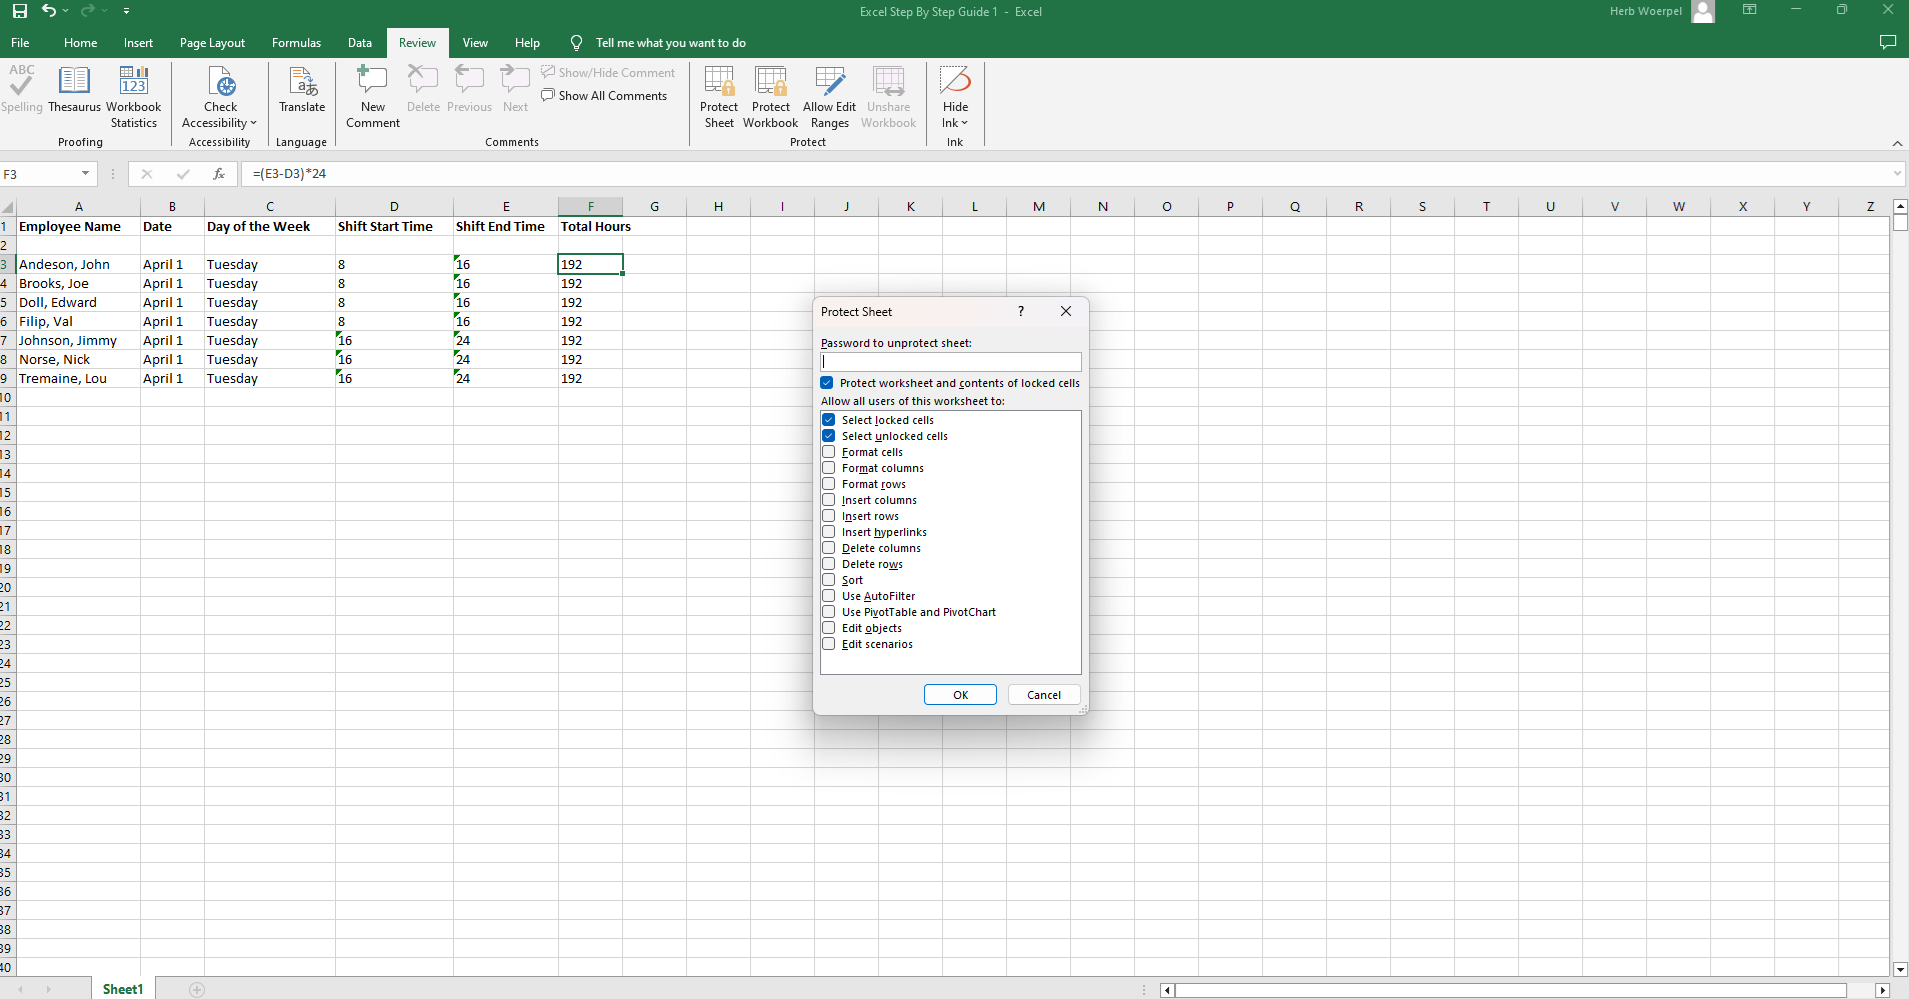Click the password to unprotect sheet field
Image resolution: width=1909 pixels, height=999 pixels.
tap(951, 362)
